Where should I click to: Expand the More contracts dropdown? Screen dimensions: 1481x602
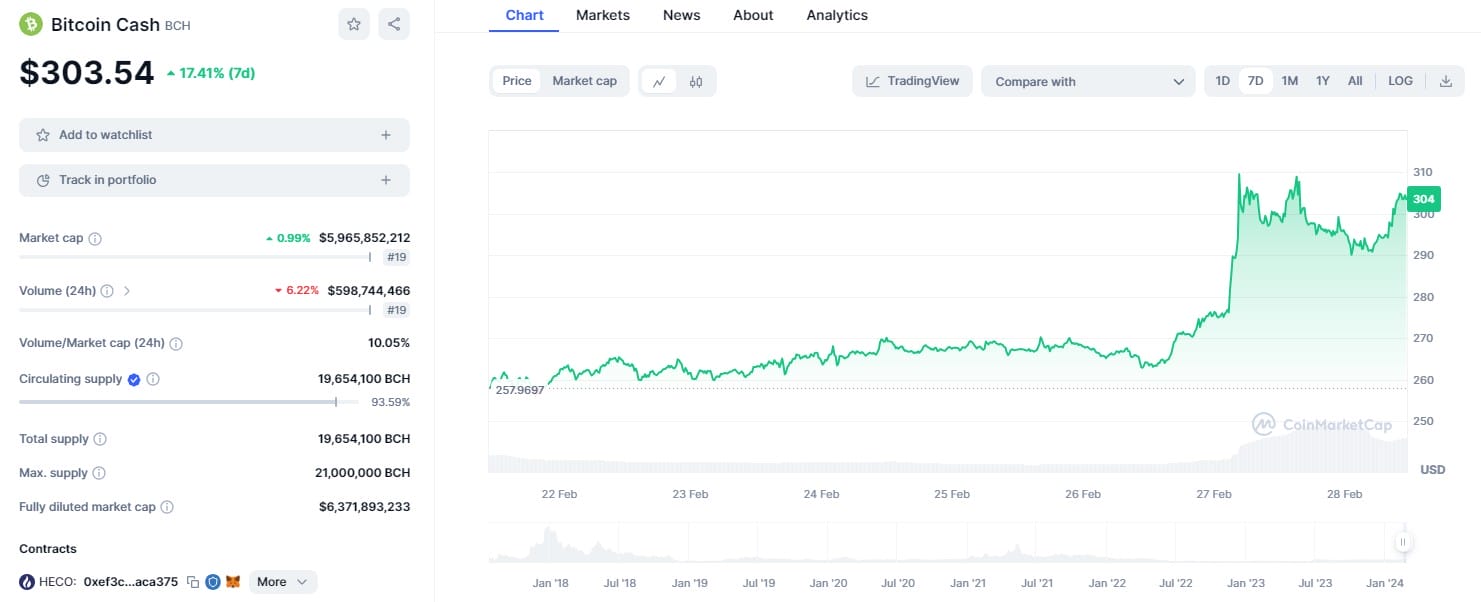(283, 582)
